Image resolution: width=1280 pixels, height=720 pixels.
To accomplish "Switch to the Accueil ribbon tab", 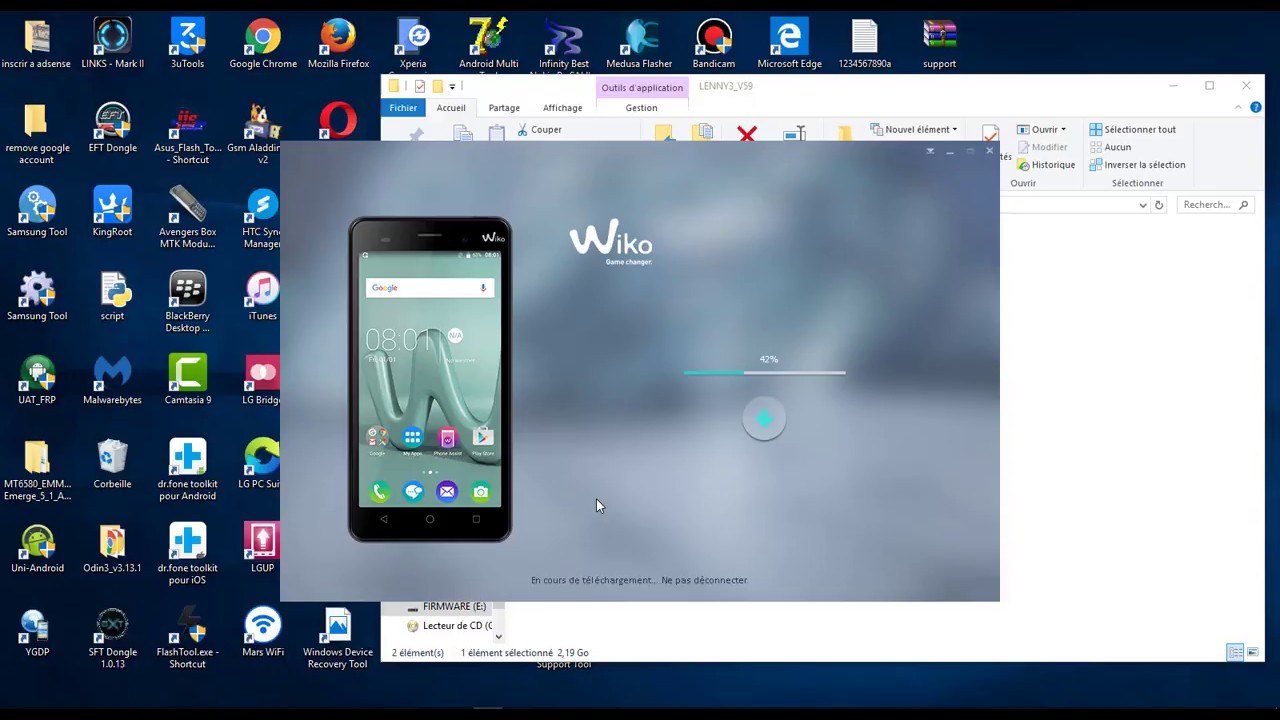I will point(451,107).
